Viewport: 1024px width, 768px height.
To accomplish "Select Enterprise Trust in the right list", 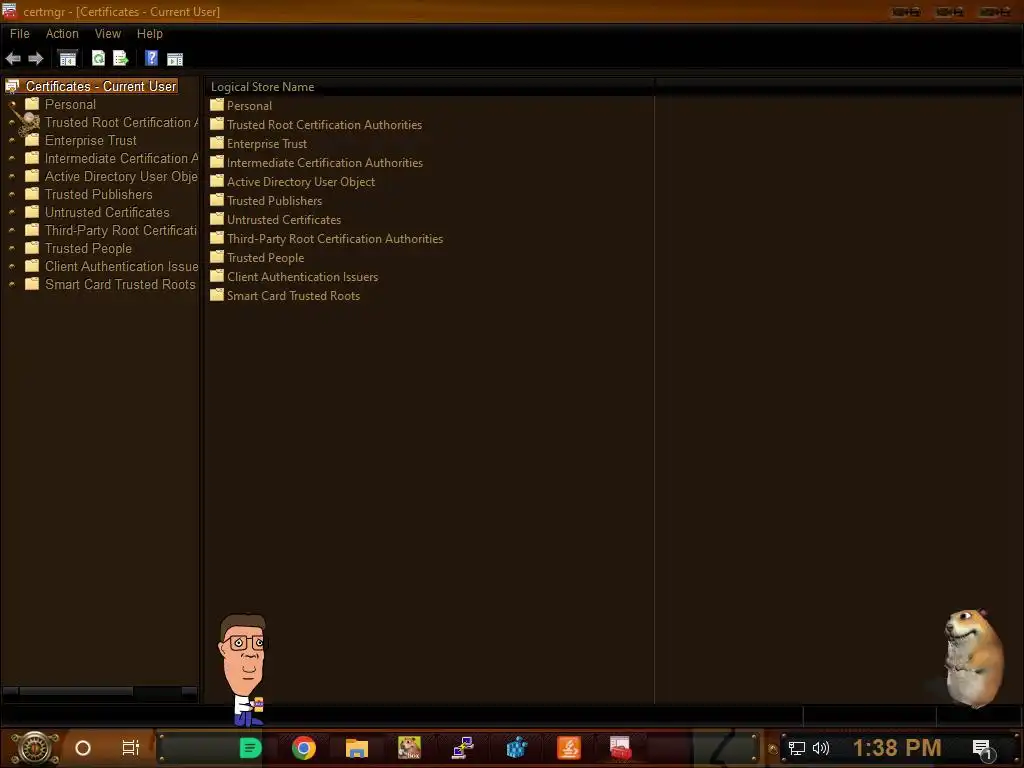I will pyautogui.click(x=267, y=144).
